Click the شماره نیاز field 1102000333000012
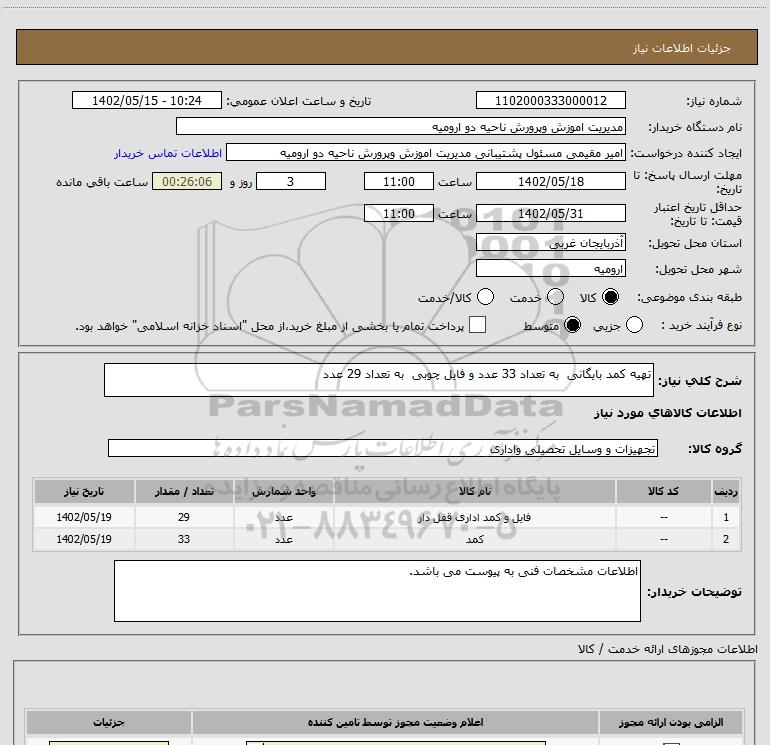This screenshot has height=745, width=770. point(550,101)
